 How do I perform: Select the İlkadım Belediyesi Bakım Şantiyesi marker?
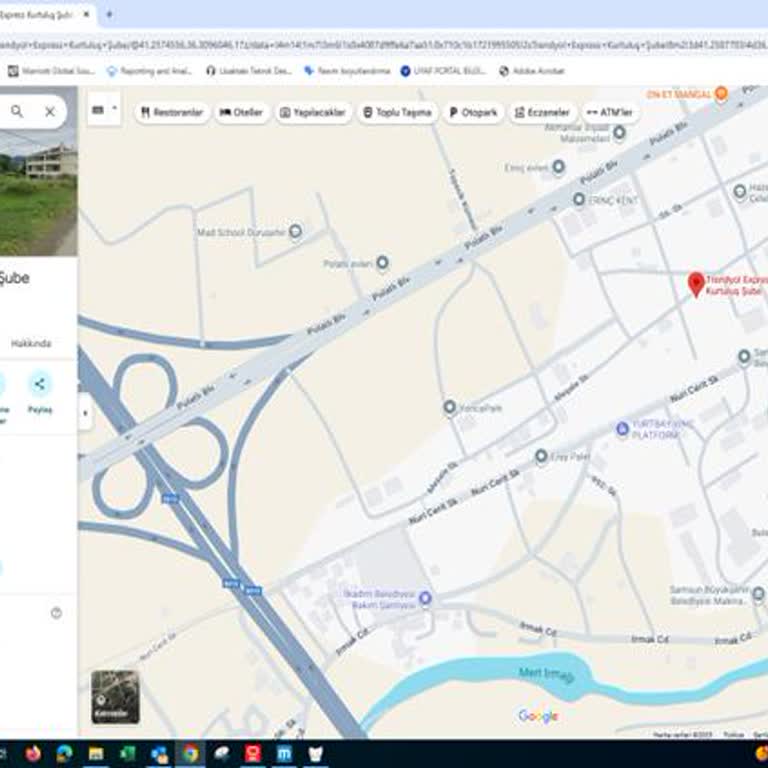pyautogui.click(x=426, y=598)
